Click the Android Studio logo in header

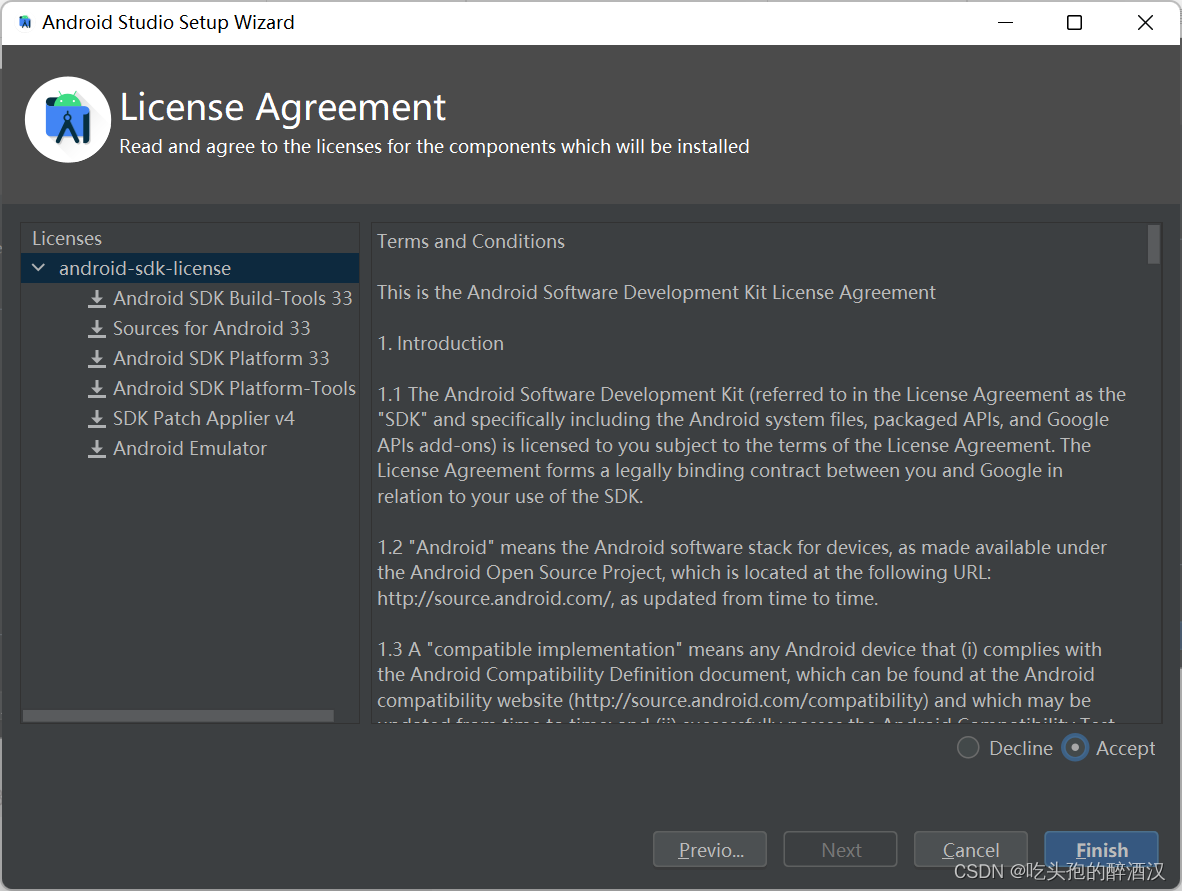coord(68,119)
